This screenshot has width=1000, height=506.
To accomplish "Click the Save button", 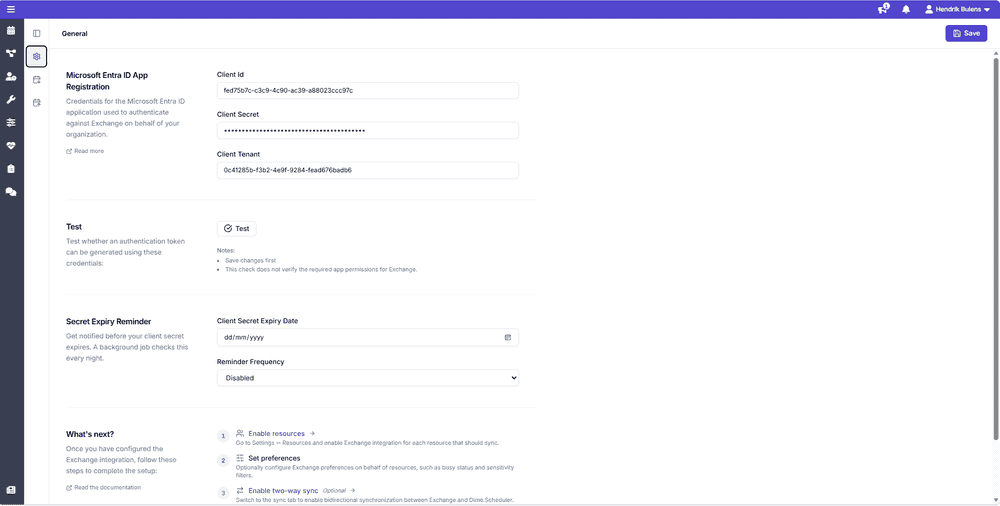I will coord(966,33).
